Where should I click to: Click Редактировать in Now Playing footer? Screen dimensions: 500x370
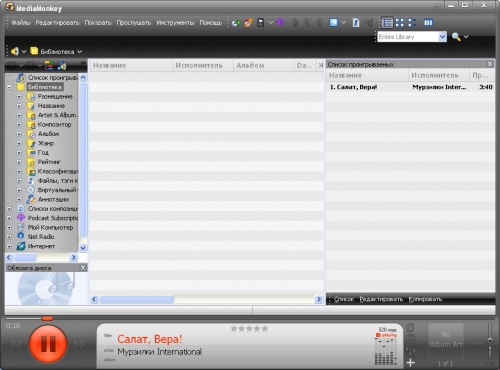click(x=381, y=299)
